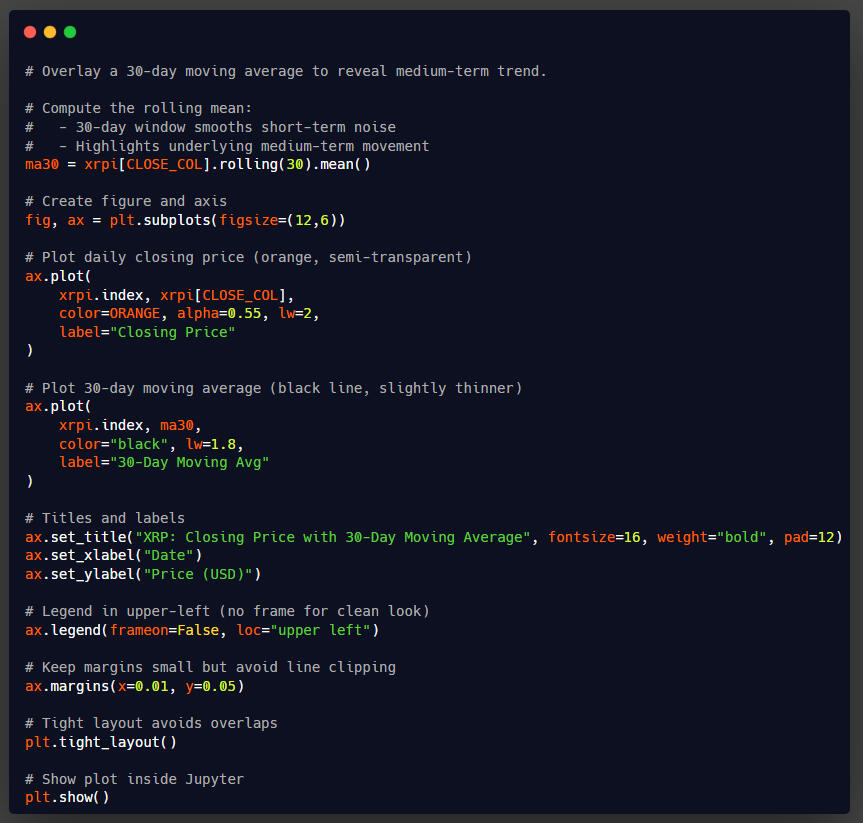Click the plt.show() call
Viewport: 863px width, 823px height.
coord(67,797)
